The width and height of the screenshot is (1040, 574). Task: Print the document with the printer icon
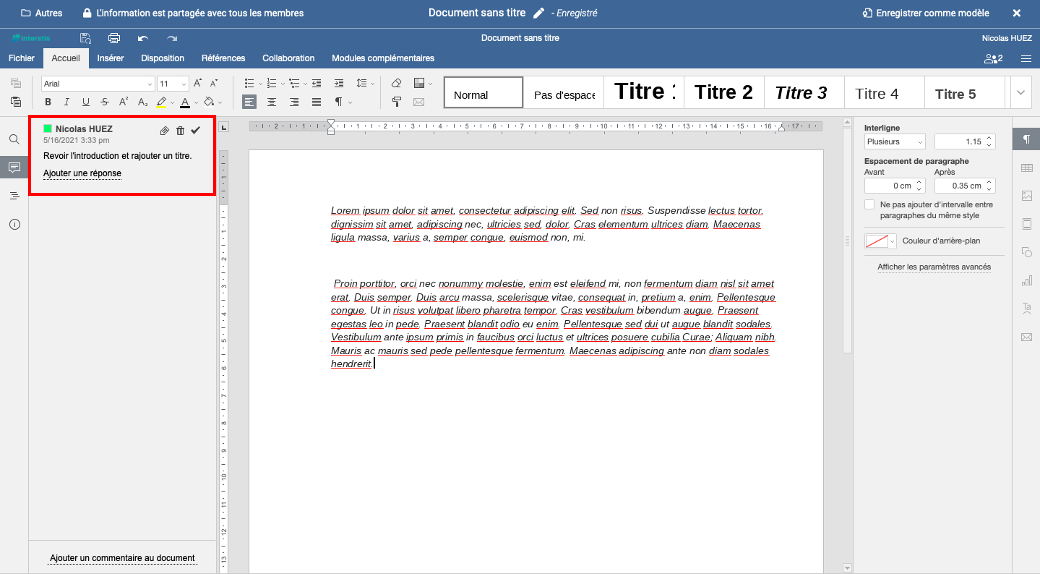point(114,38)
